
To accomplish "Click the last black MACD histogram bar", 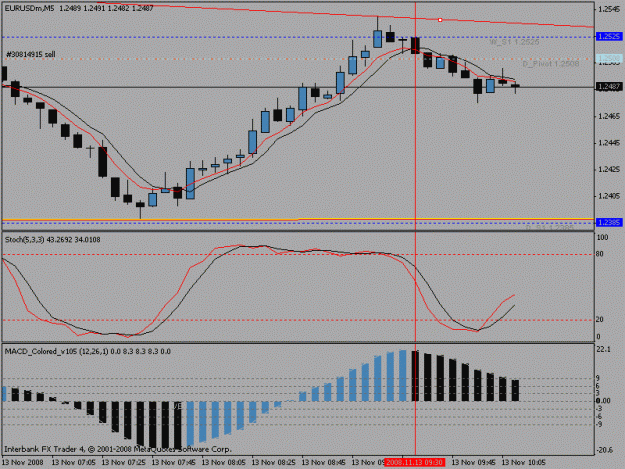I will [515, 391].
